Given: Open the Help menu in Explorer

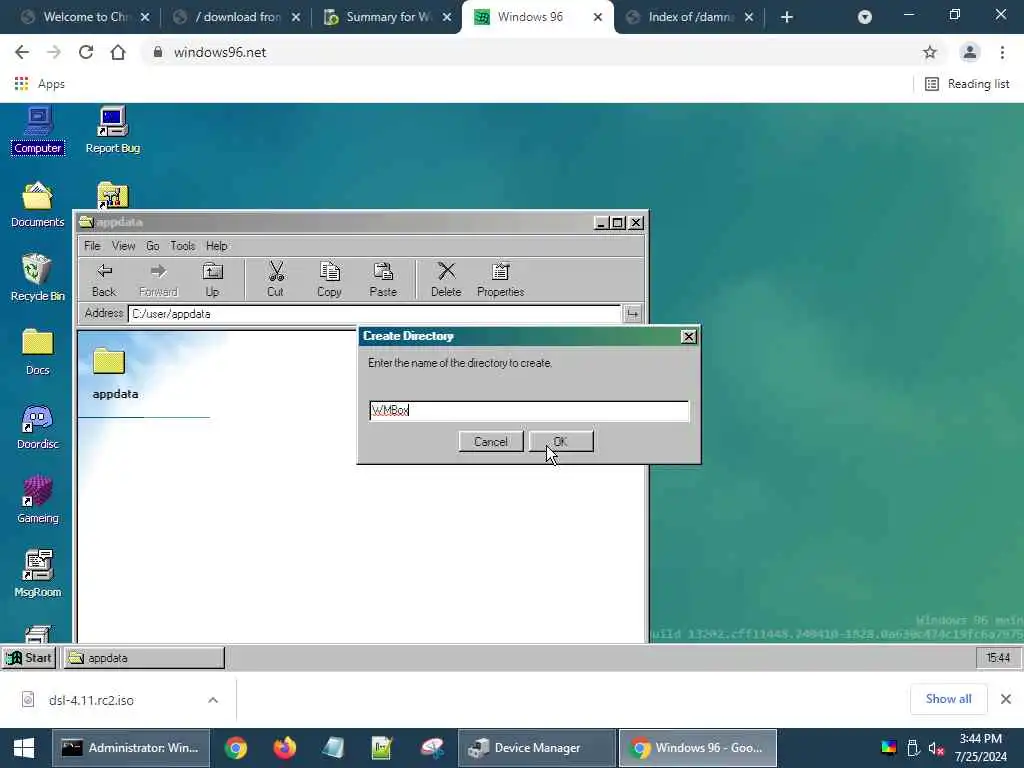Looking at the screenshot, I should tap(217, 246).
